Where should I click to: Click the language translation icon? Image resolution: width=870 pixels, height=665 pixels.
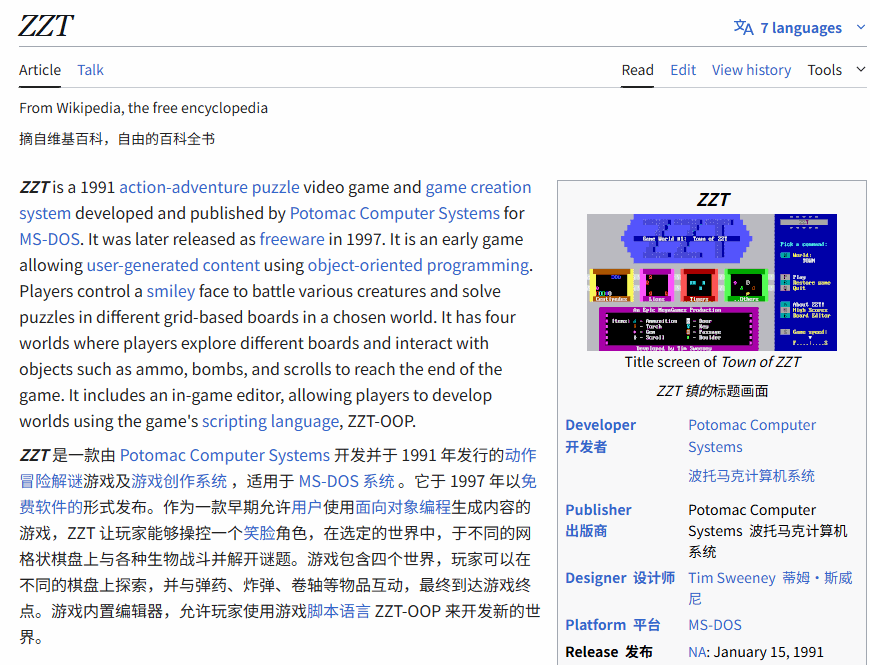[743, 27]
